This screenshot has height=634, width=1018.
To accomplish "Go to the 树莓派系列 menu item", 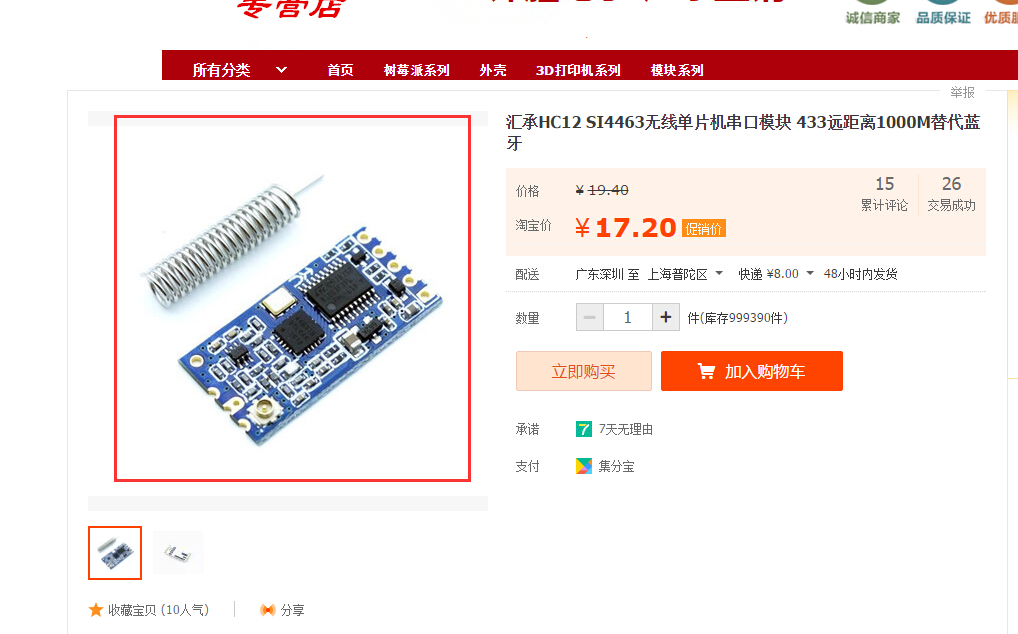I will coord(417,70).
